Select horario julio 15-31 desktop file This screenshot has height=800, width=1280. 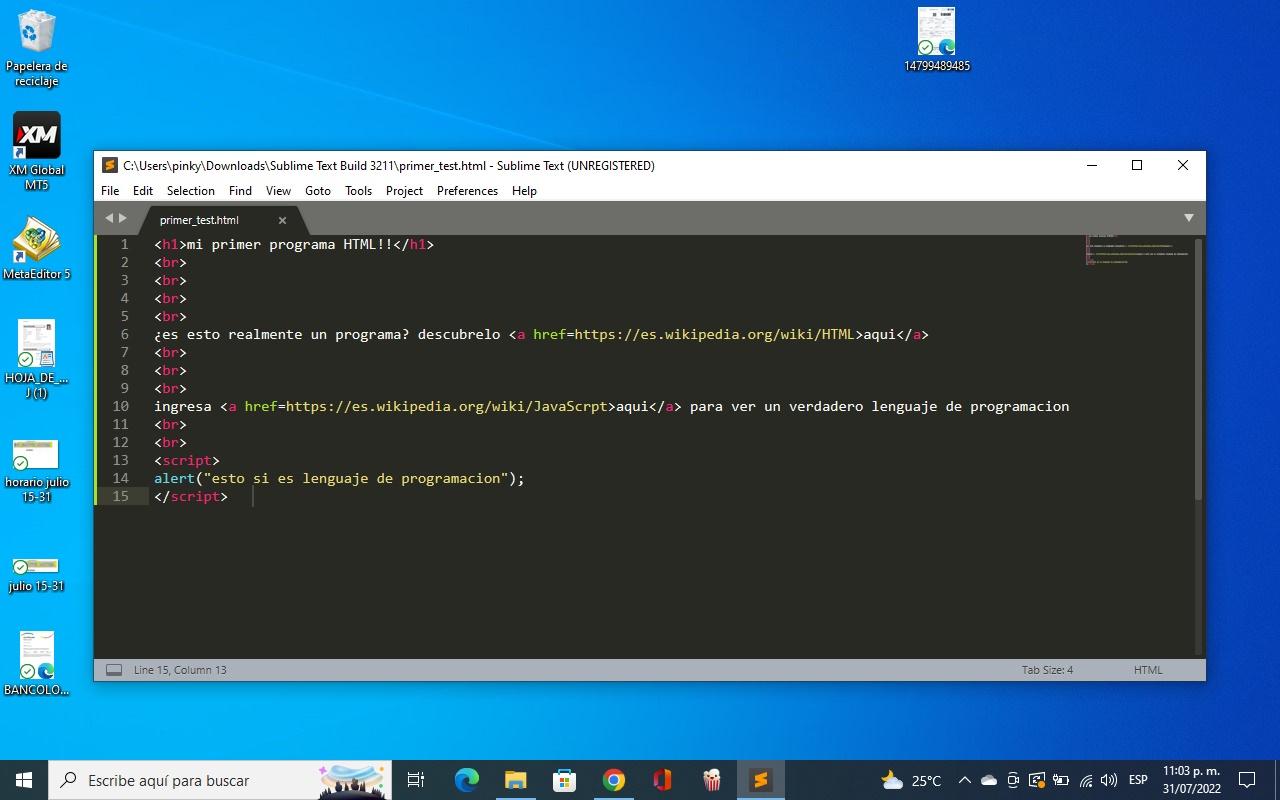tap(37, 470)
